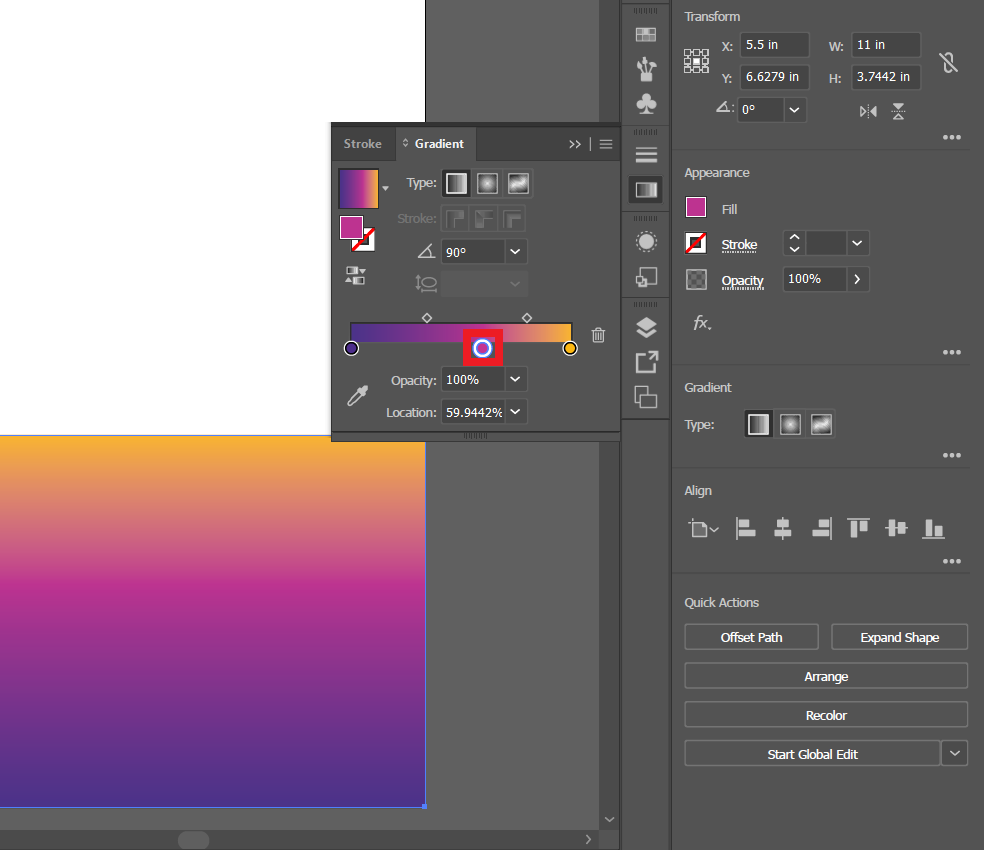The image size is (984, 850).
Task: Select the Linear gradient type icon
Action: [456, 183]
